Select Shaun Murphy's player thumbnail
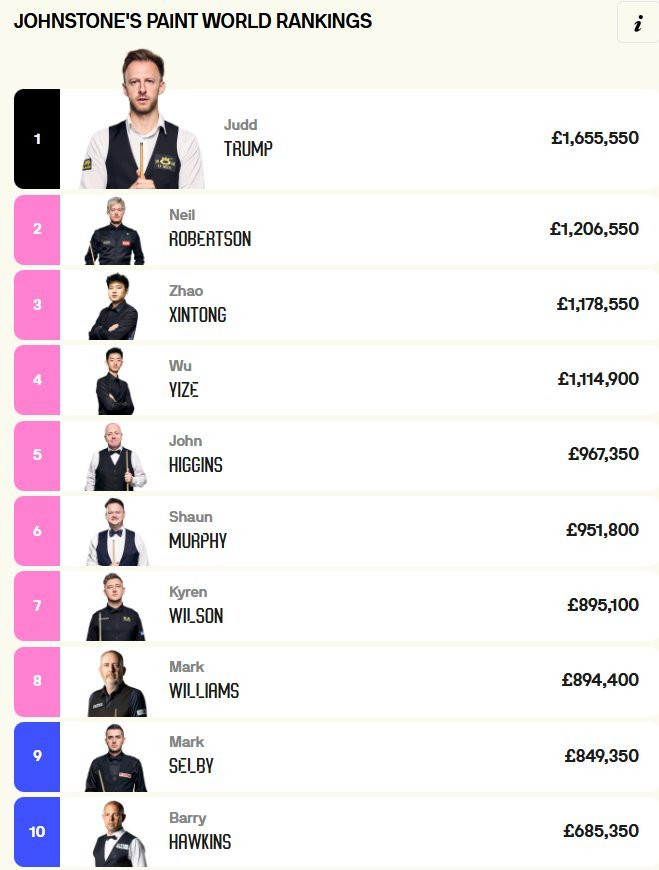 117,532
